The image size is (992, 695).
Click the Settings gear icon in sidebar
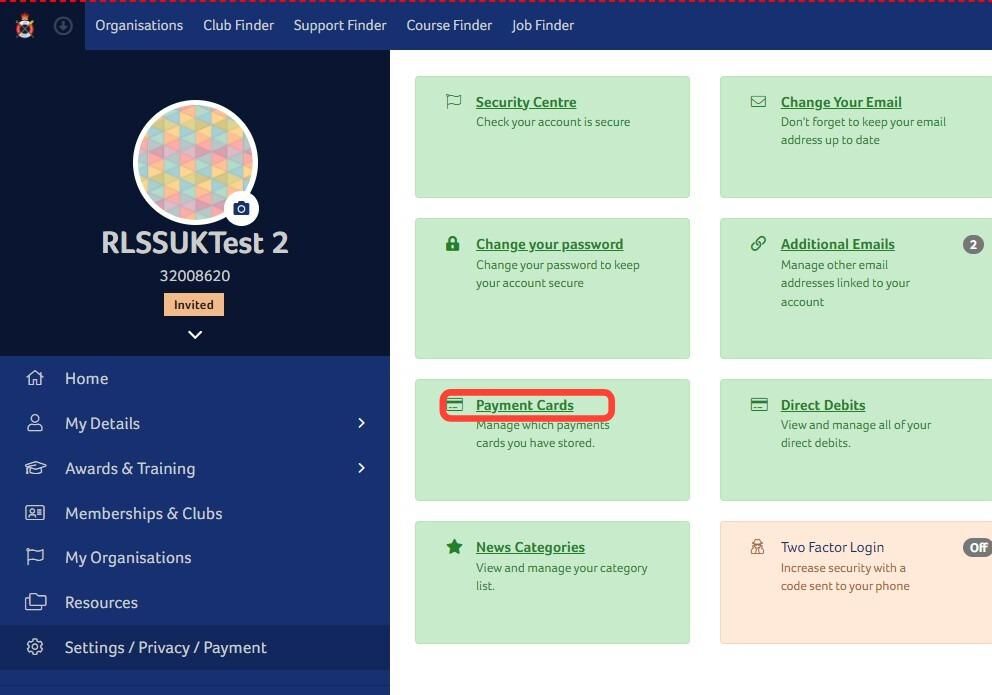click(x=35, y=646)
